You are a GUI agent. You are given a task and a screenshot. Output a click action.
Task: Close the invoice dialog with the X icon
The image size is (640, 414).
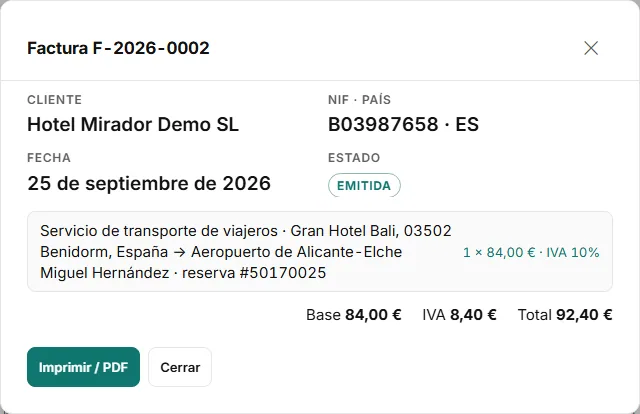click(x=591, y=48)
